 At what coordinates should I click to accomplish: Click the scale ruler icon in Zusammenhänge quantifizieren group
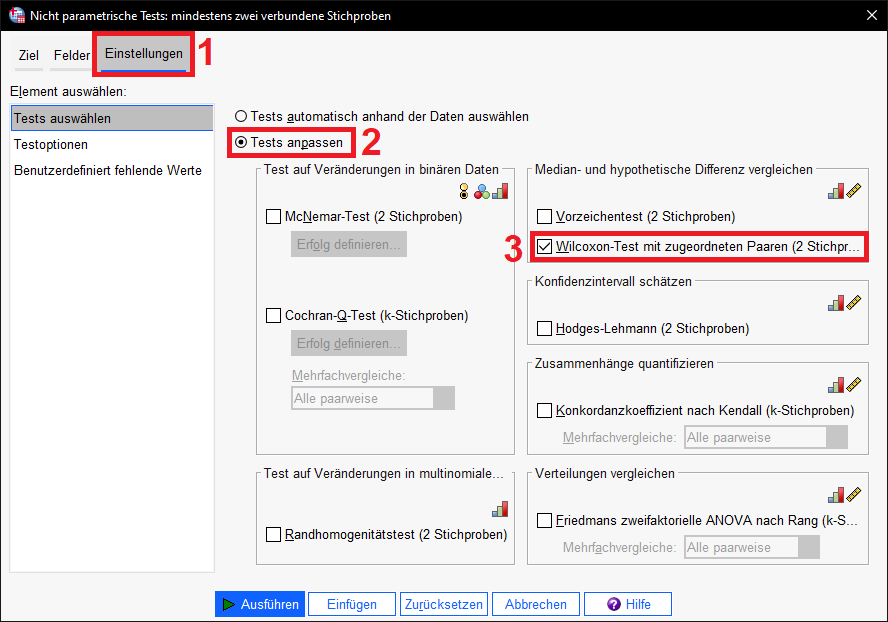click(853, 385)
